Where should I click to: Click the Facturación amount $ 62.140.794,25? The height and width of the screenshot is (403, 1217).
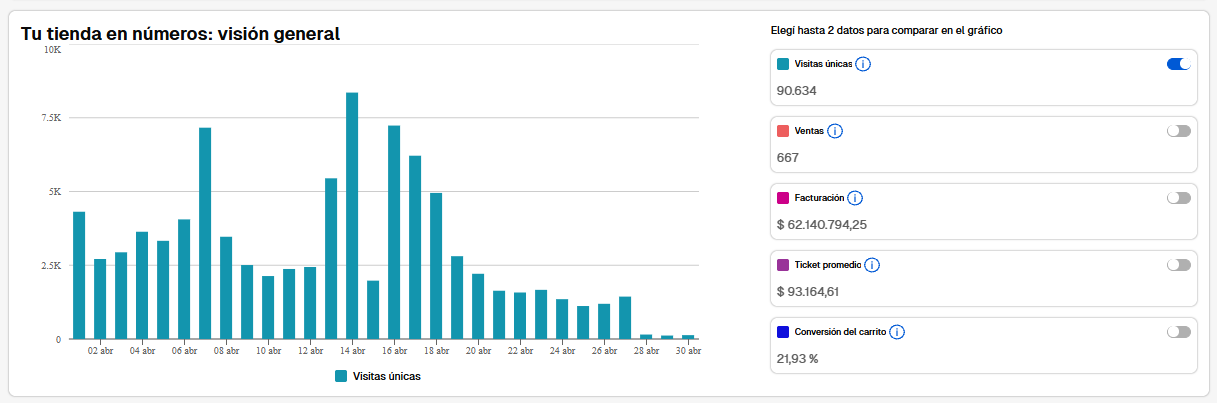(x=822, y=224)
